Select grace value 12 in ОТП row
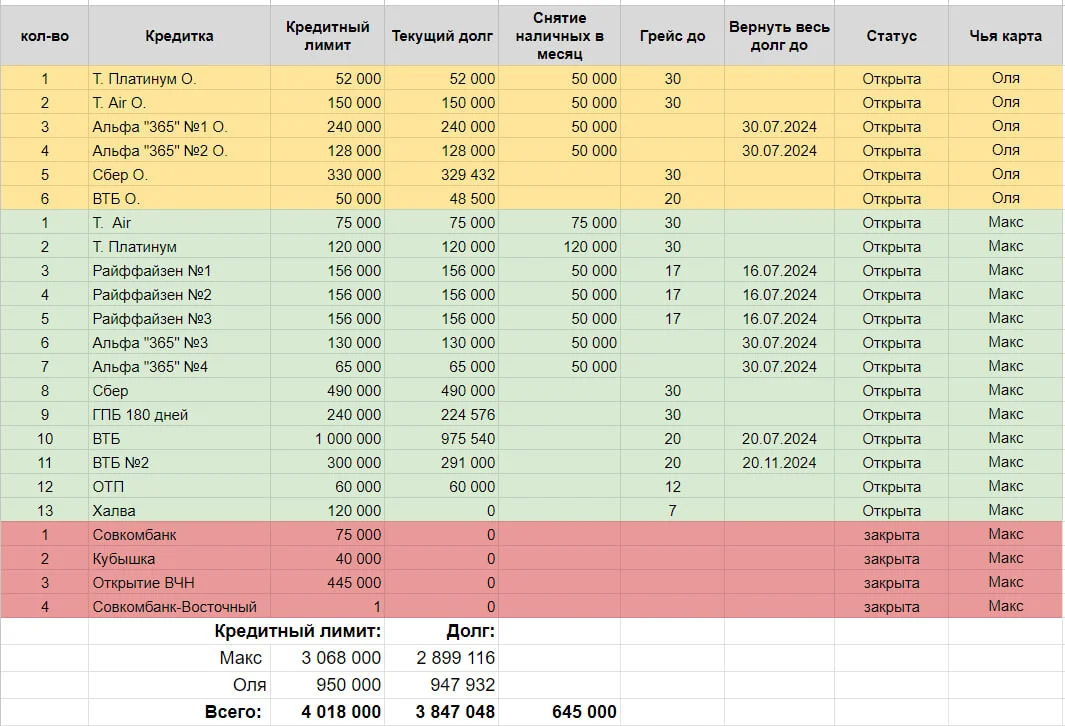 click(x=672, y=486)
